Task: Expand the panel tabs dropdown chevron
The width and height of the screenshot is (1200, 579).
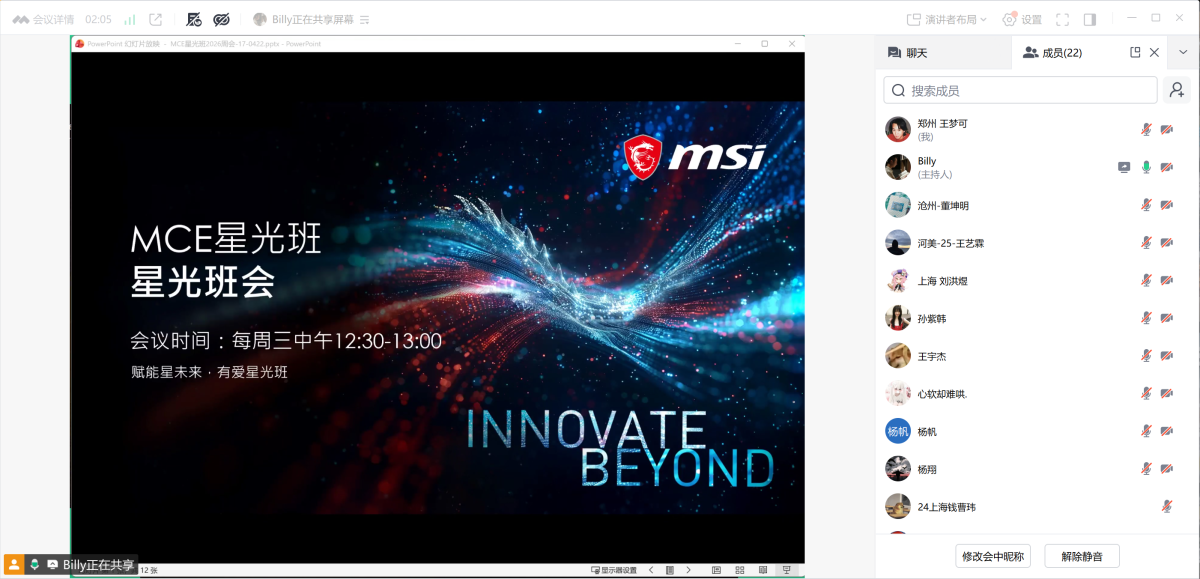Action: click(x=1183, y=52)
